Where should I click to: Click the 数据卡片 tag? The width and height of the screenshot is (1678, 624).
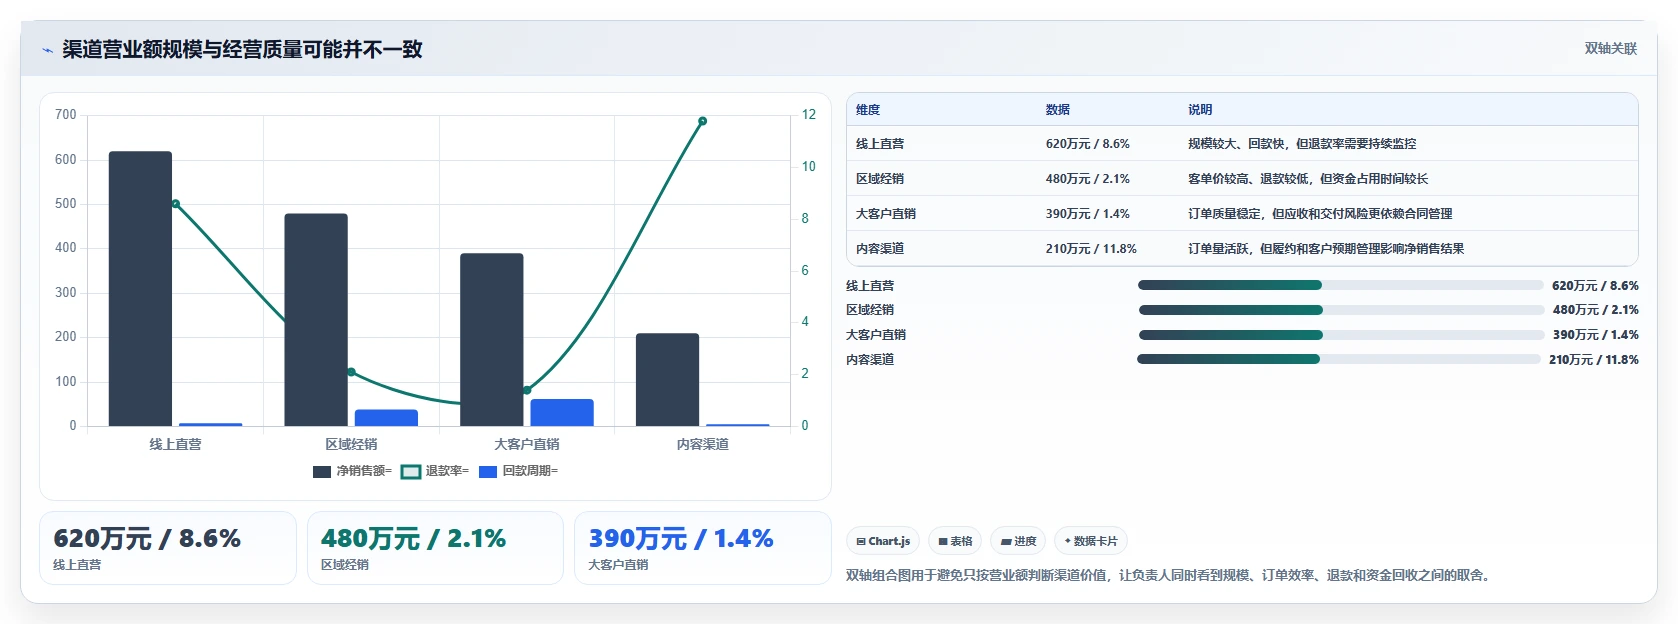1091,541
